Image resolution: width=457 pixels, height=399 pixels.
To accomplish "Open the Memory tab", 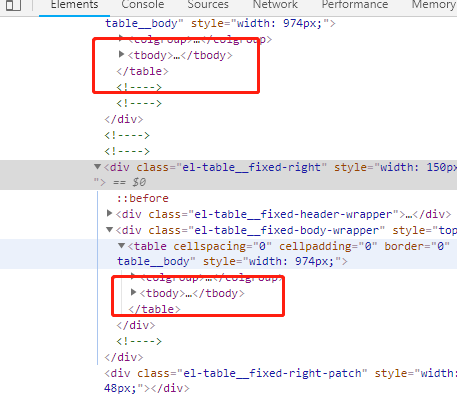I will point(434,5).
